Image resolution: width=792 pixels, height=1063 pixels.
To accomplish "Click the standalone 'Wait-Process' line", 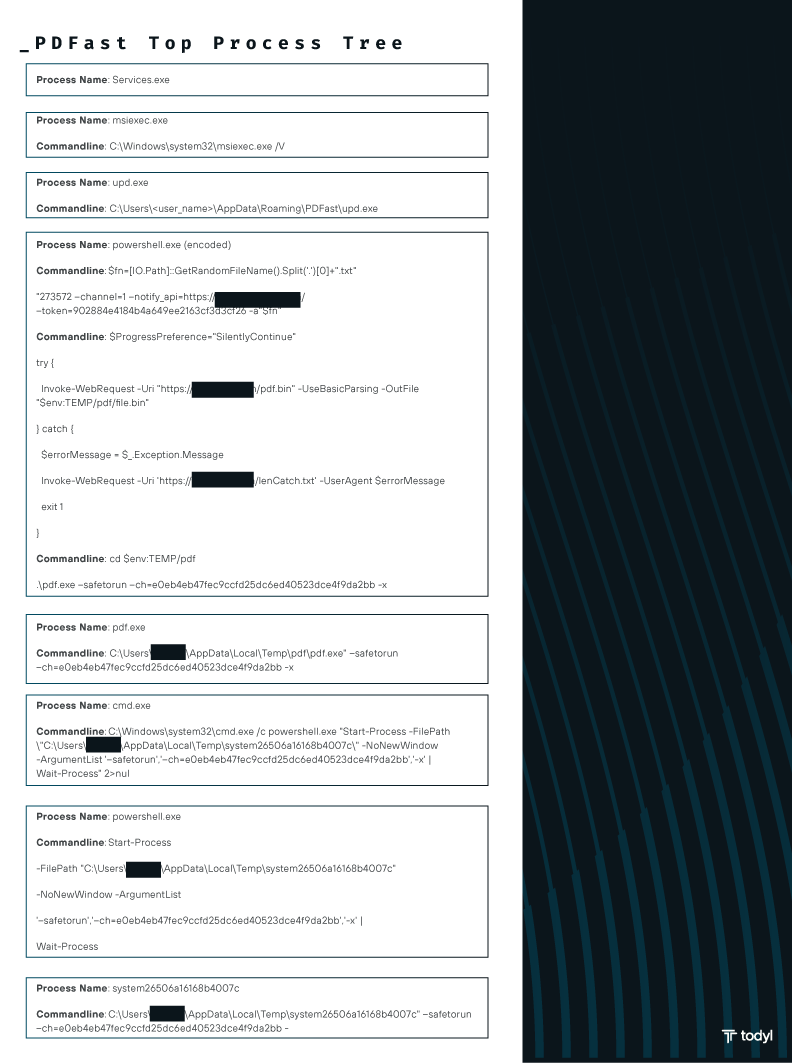I will coord(67,946).
